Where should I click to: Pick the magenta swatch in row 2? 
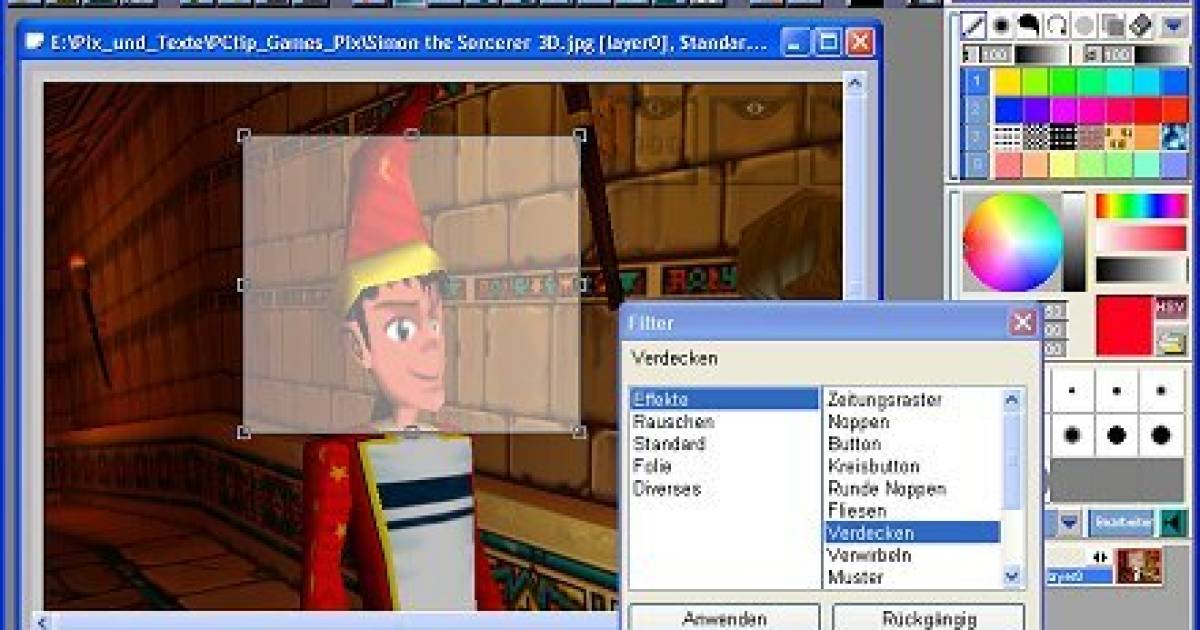coord(1064,109)
